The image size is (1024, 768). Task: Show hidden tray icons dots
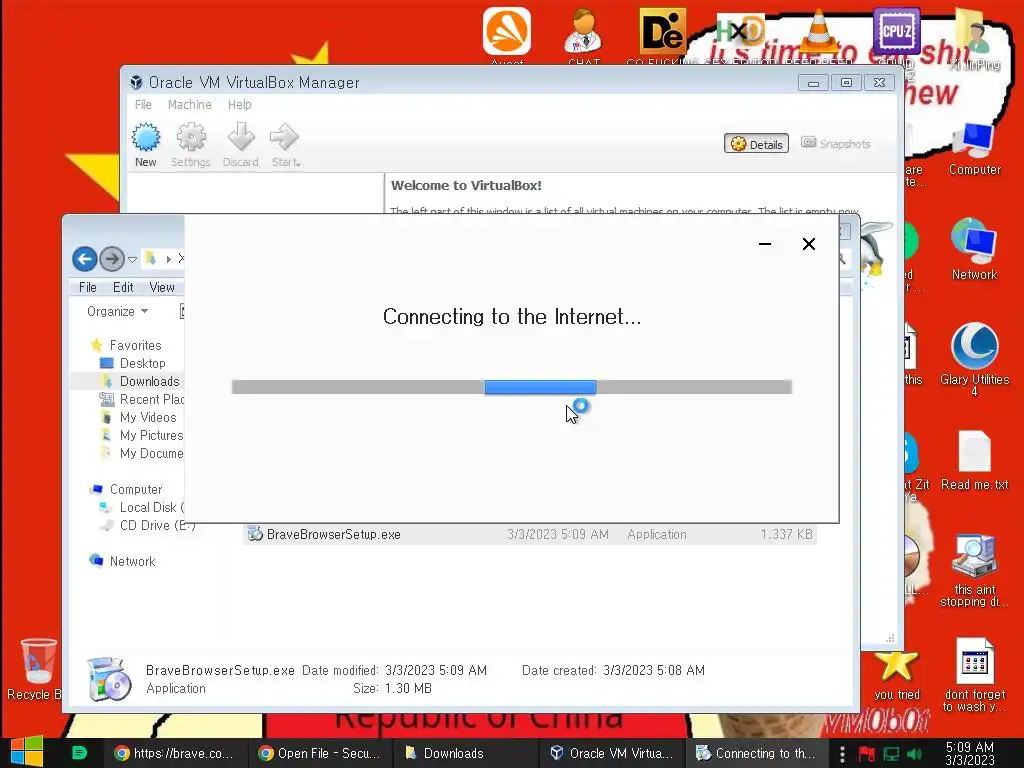click(x=842, y=754)
